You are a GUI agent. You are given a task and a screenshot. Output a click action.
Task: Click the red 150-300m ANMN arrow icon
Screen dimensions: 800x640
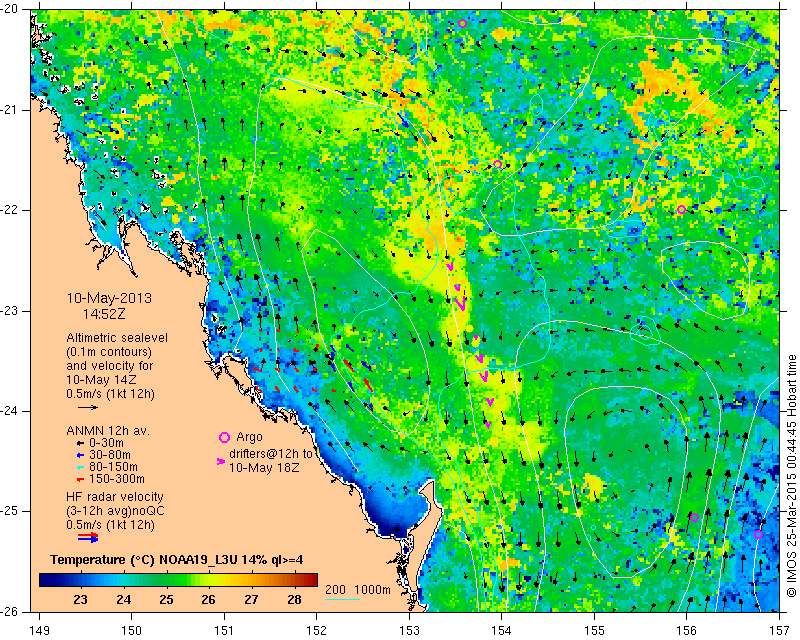point(80,480)
